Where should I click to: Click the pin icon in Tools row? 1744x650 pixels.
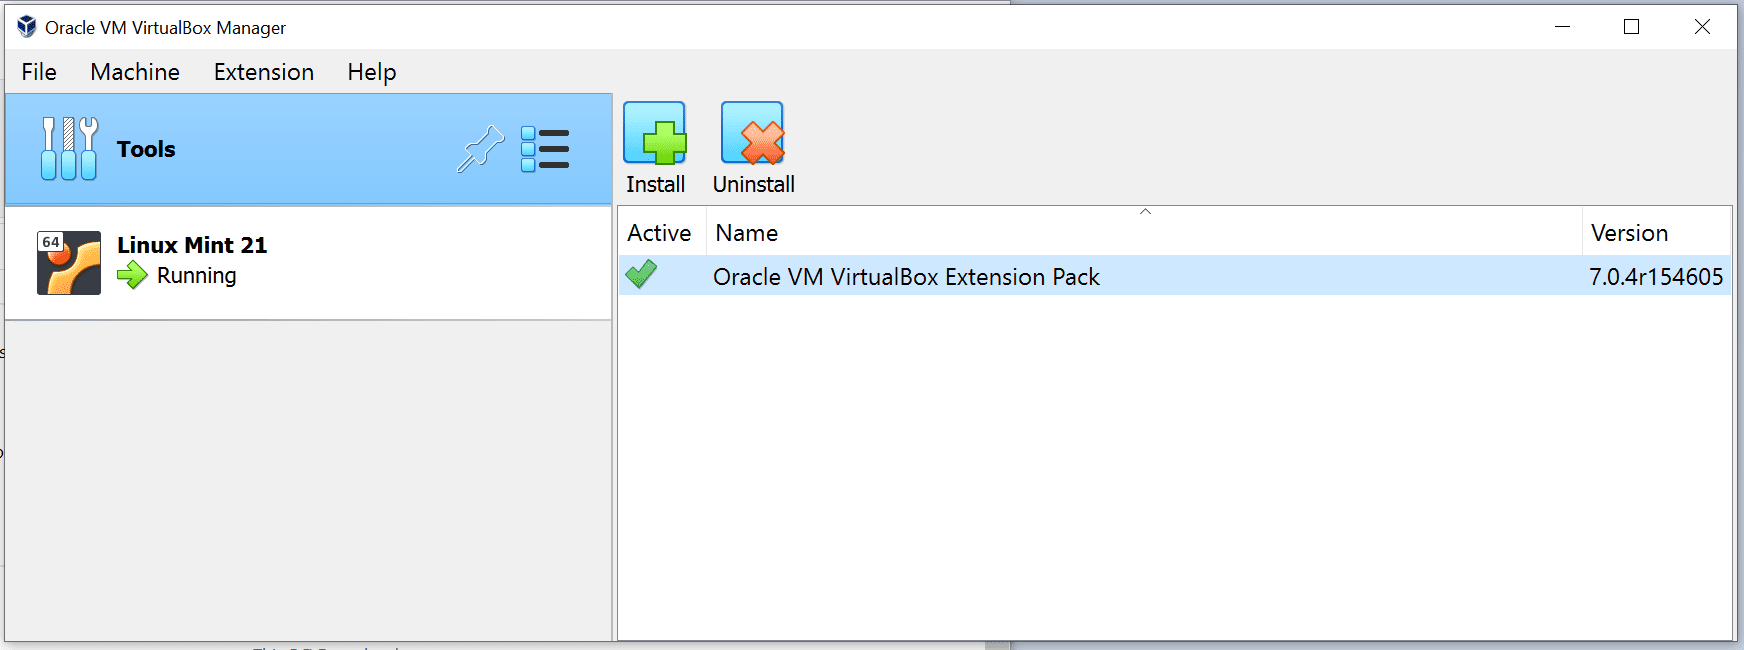coord(481,149)
